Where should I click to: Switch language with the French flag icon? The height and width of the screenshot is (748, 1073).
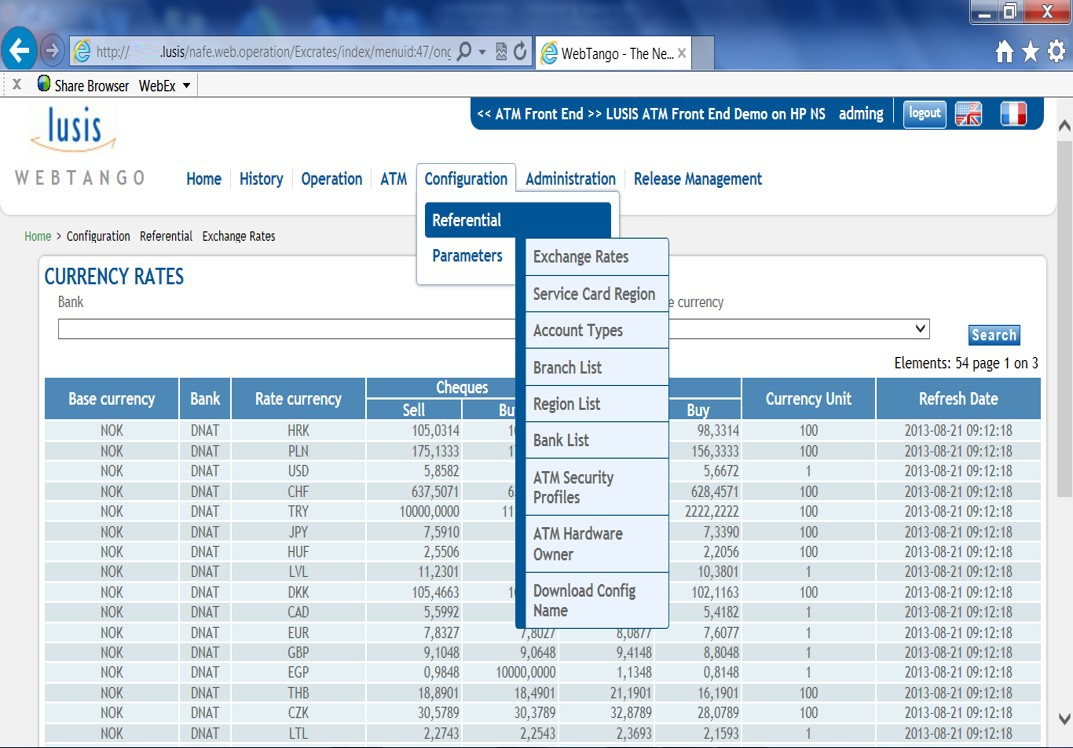click(x=1013, y=114)
